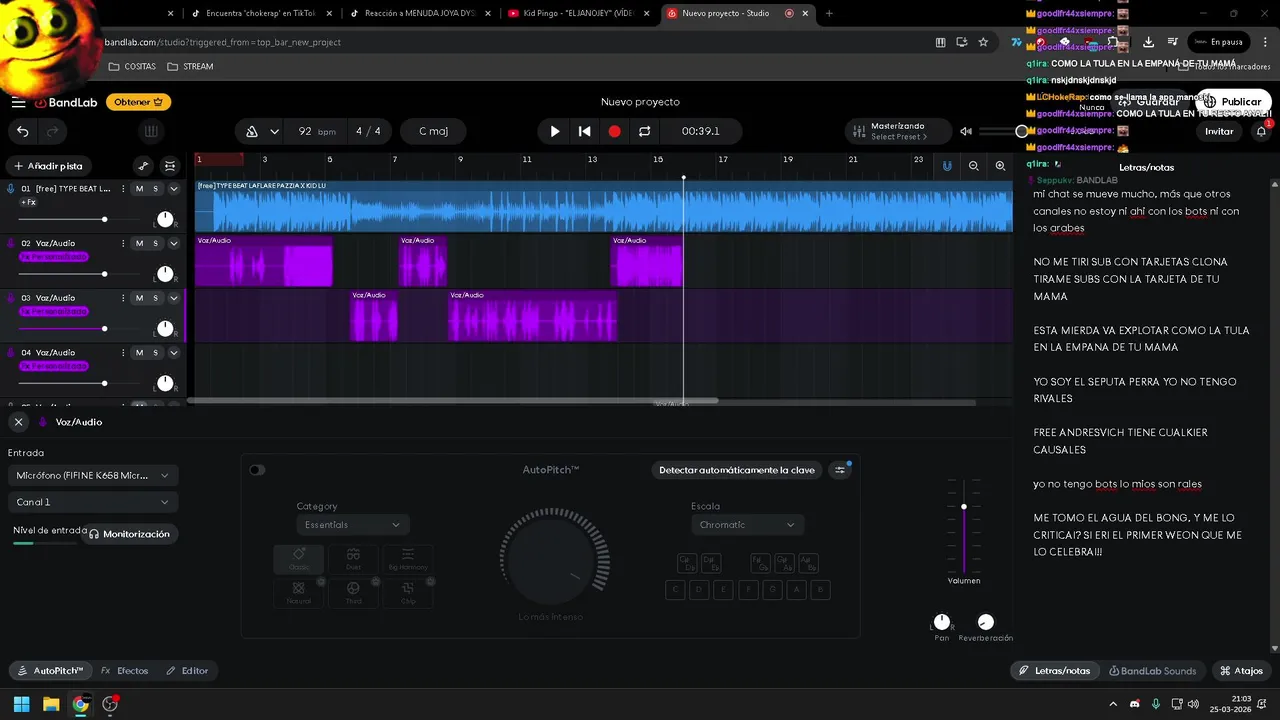
Task: Switch to the Efectos tab
Action: 125,671
